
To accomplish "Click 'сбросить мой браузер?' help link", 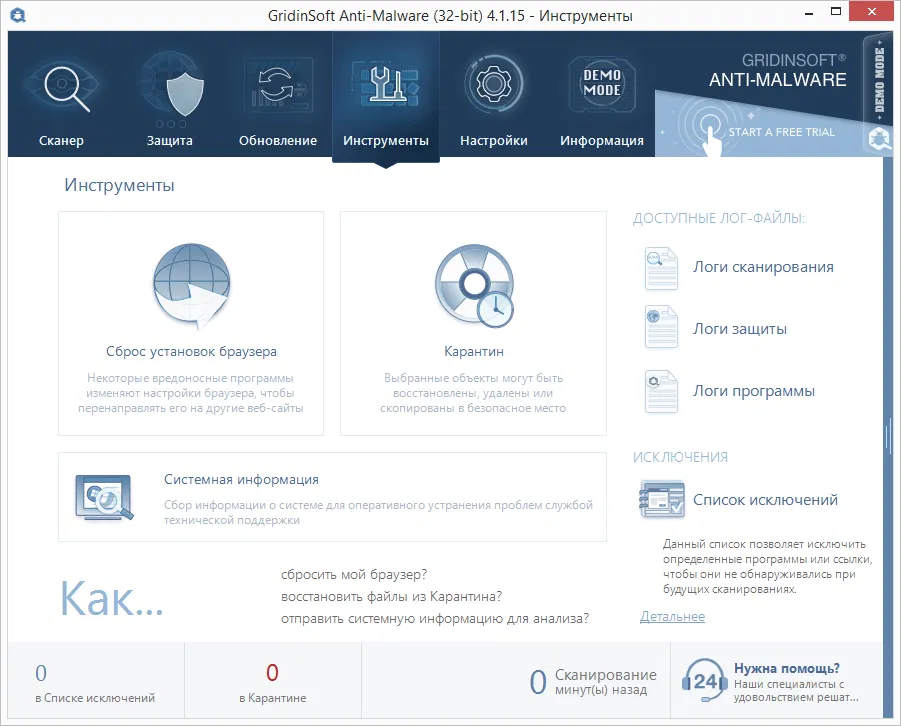I will click(354, 575).
